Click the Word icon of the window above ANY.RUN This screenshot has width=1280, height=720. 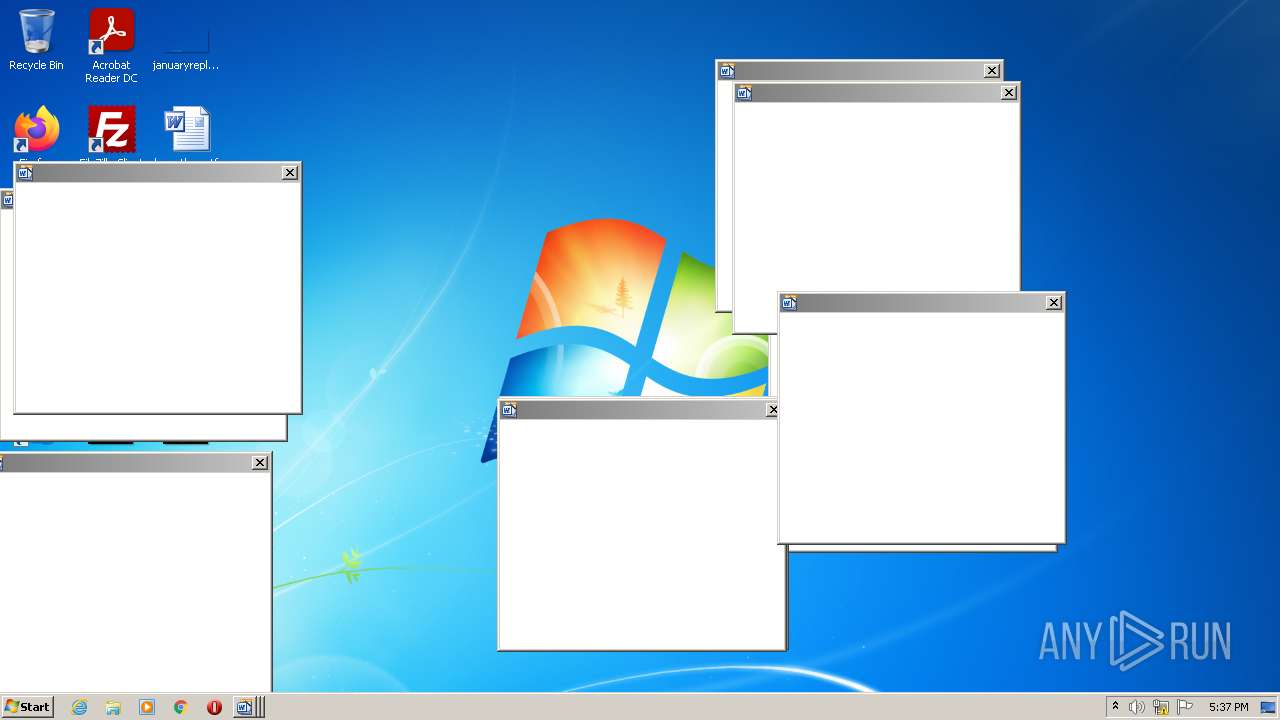789,303
